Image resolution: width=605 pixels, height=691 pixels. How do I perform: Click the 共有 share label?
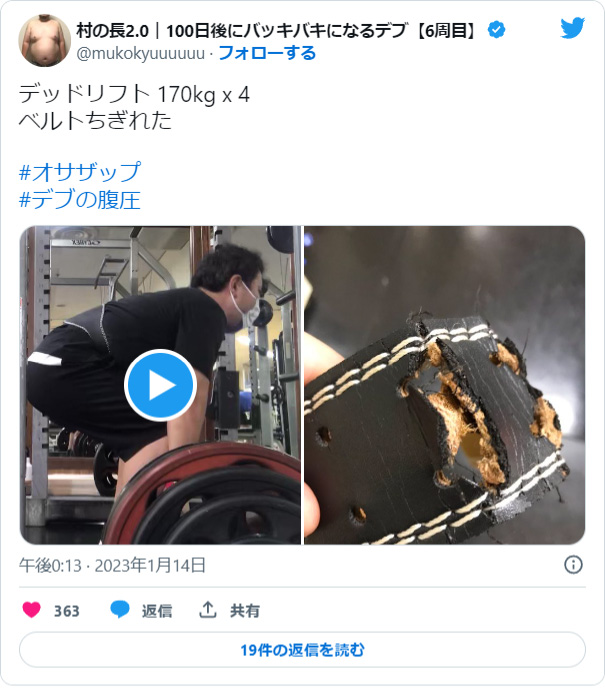pyautogui.click(x=245, y=611)
